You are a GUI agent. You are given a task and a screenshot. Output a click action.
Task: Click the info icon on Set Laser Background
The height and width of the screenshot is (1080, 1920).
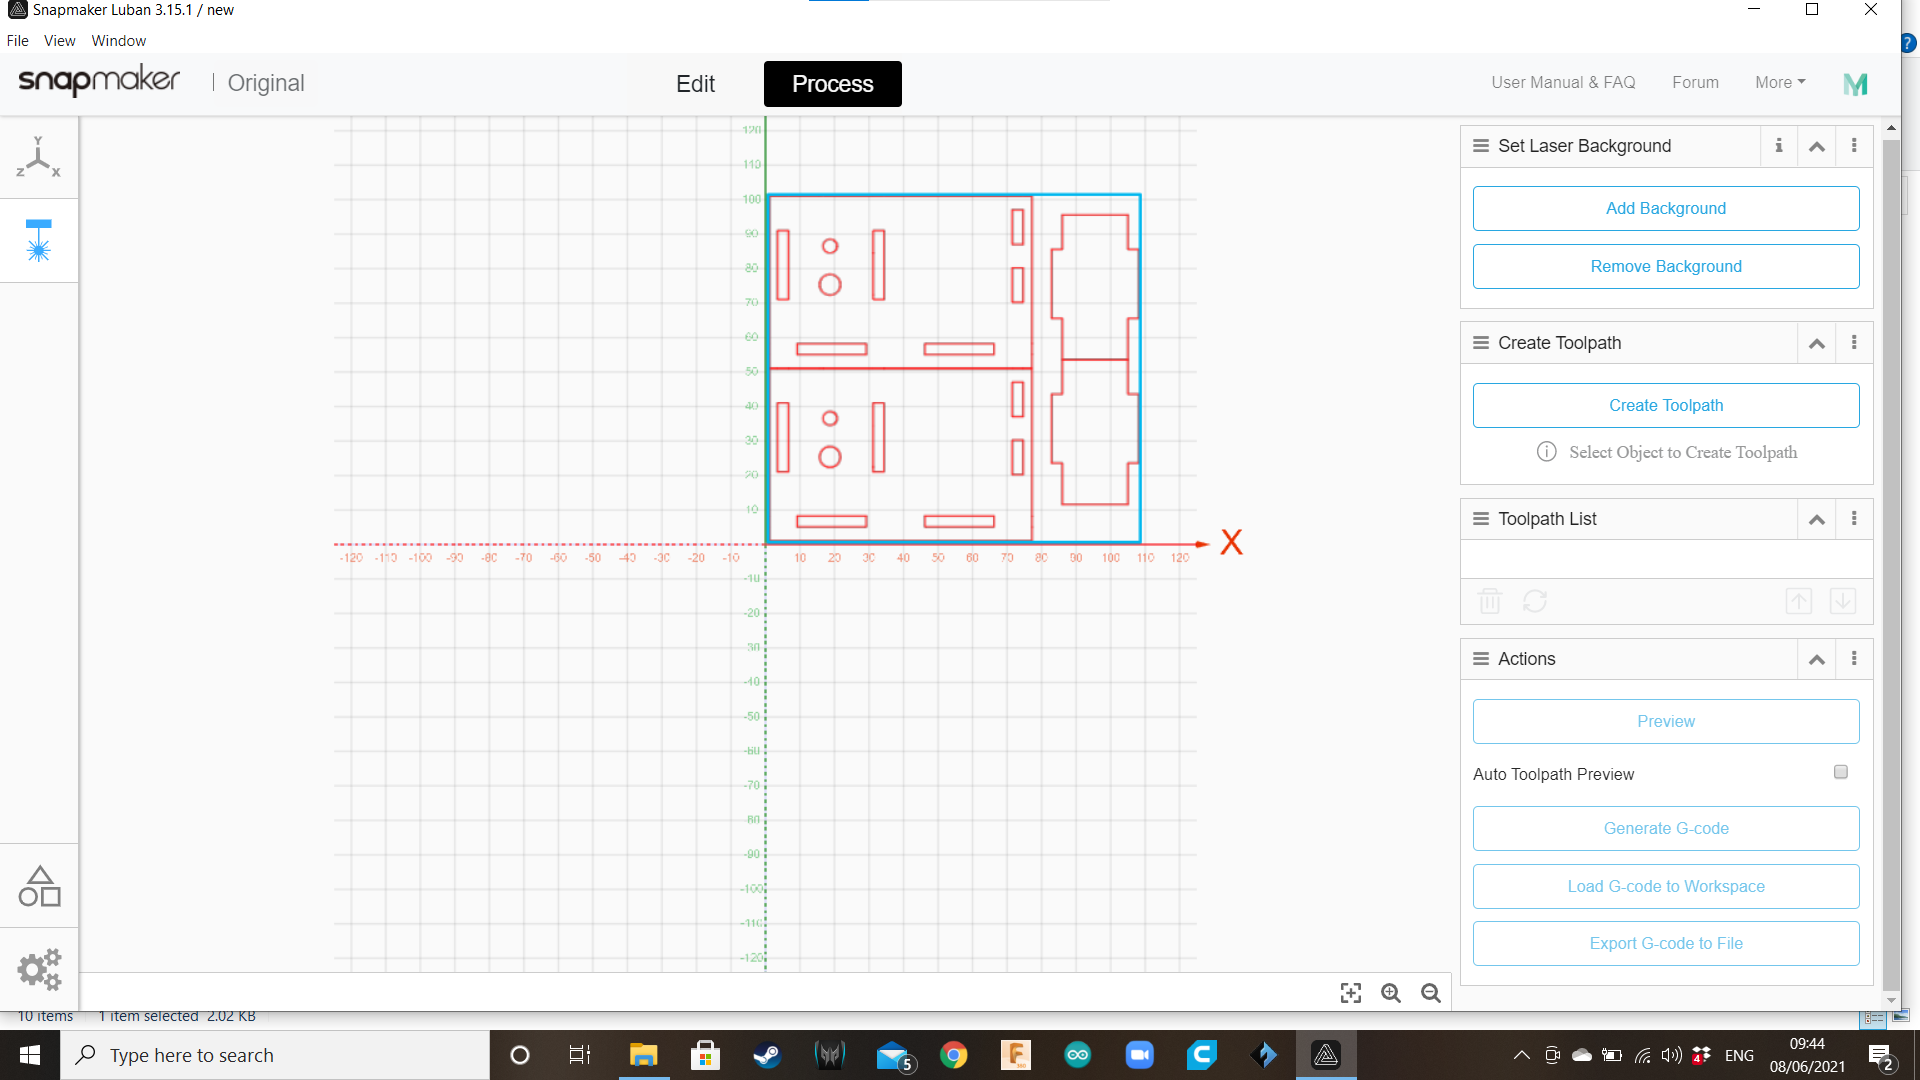(1778, 146)
